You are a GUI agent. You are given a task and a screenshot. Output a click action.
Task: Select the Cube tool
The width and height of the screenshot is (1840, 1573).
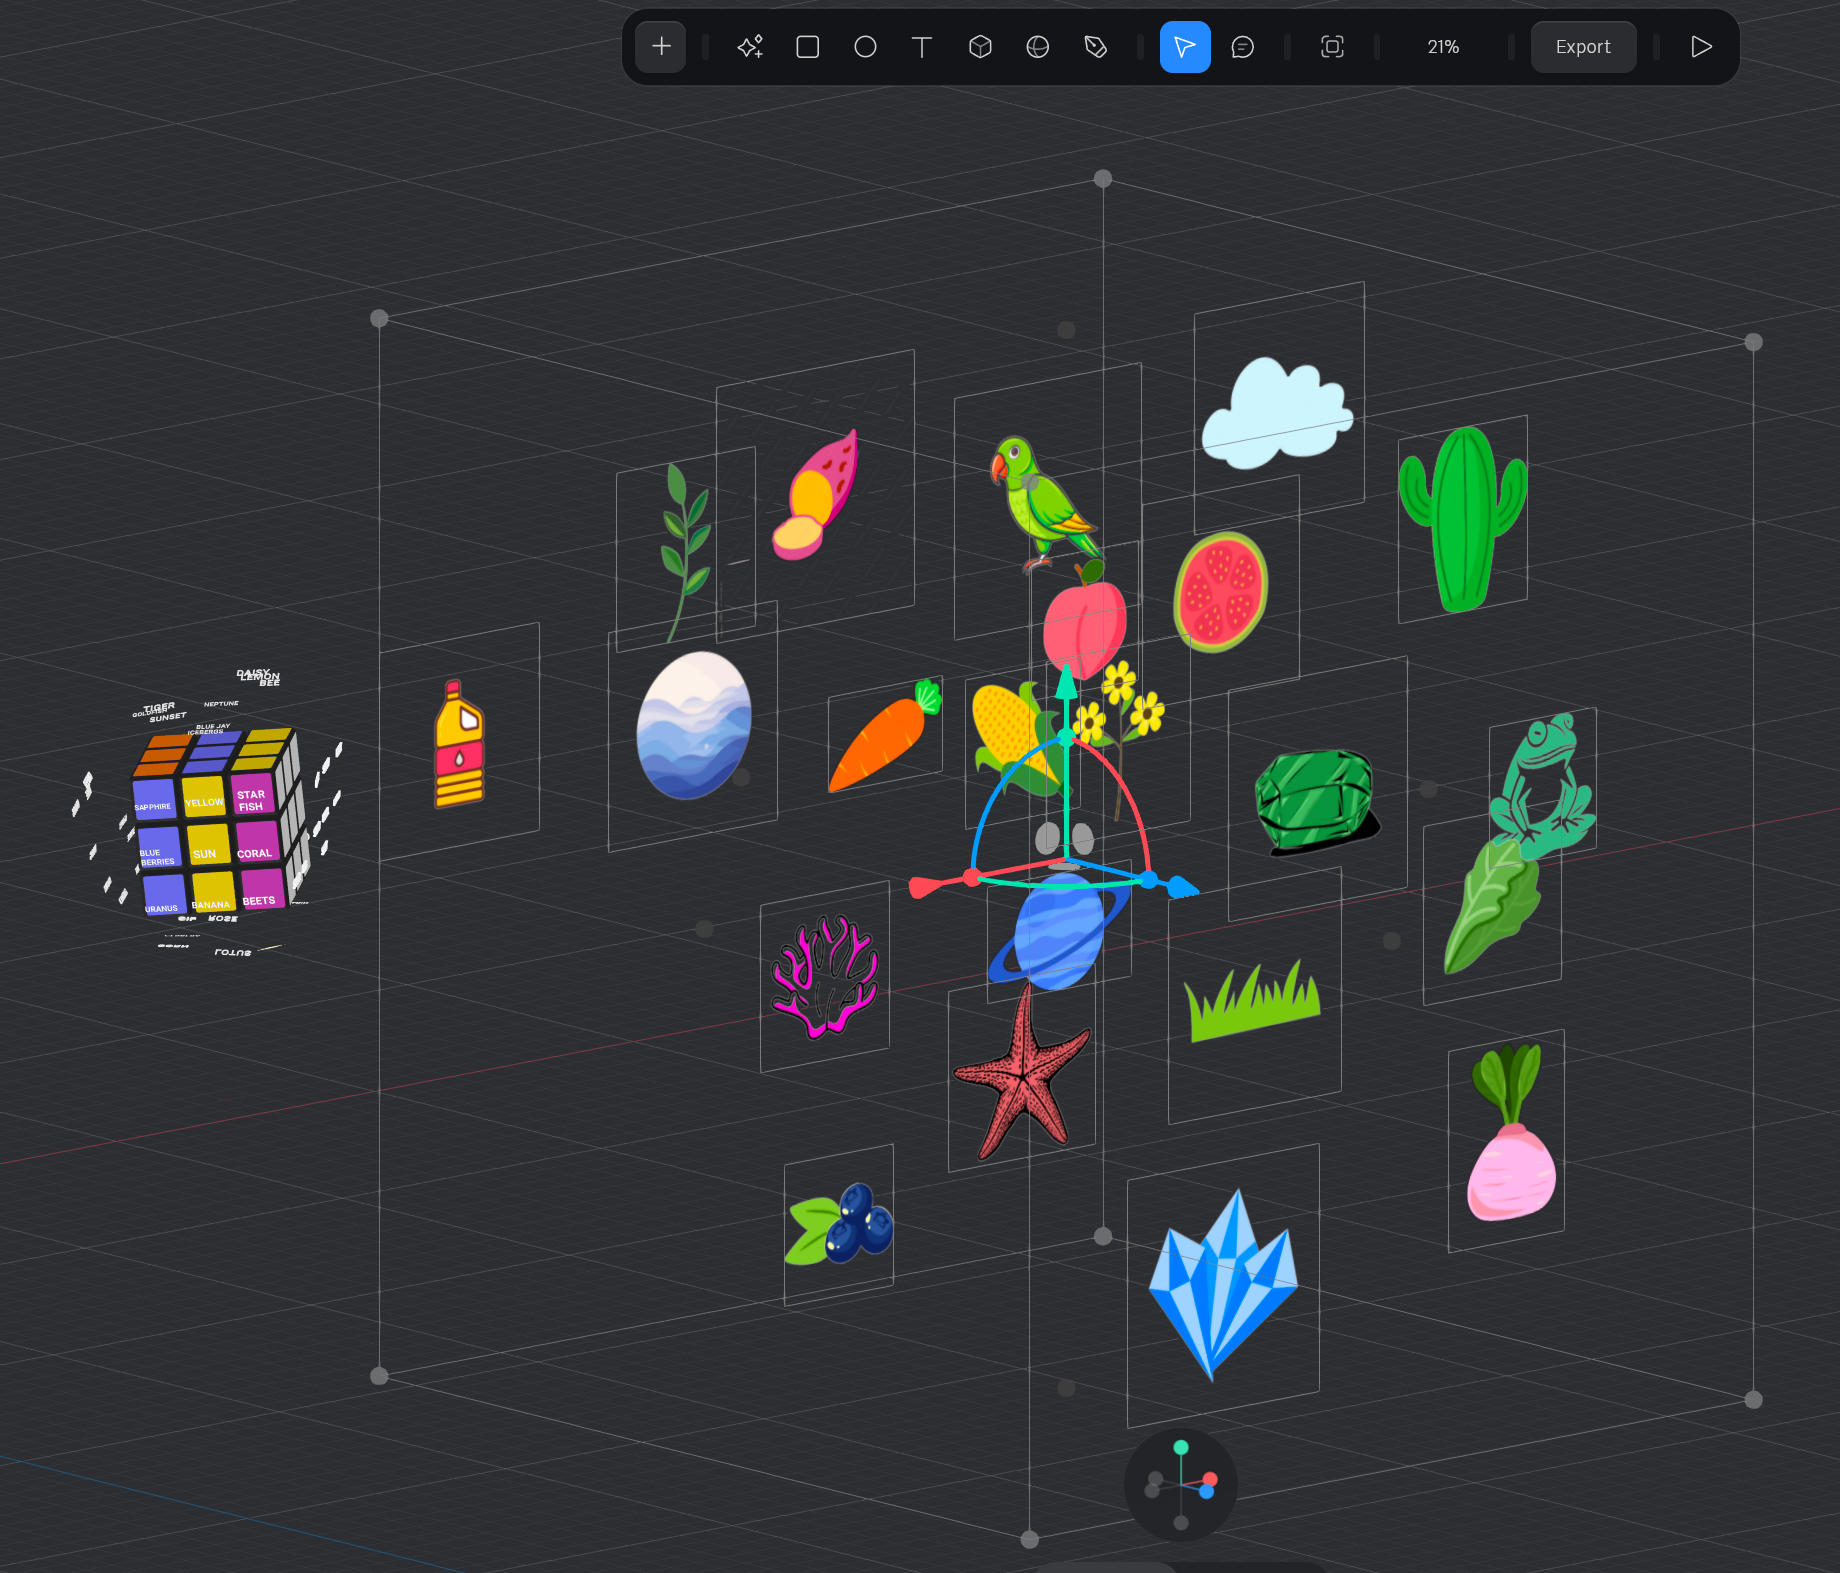pos(980,46)
